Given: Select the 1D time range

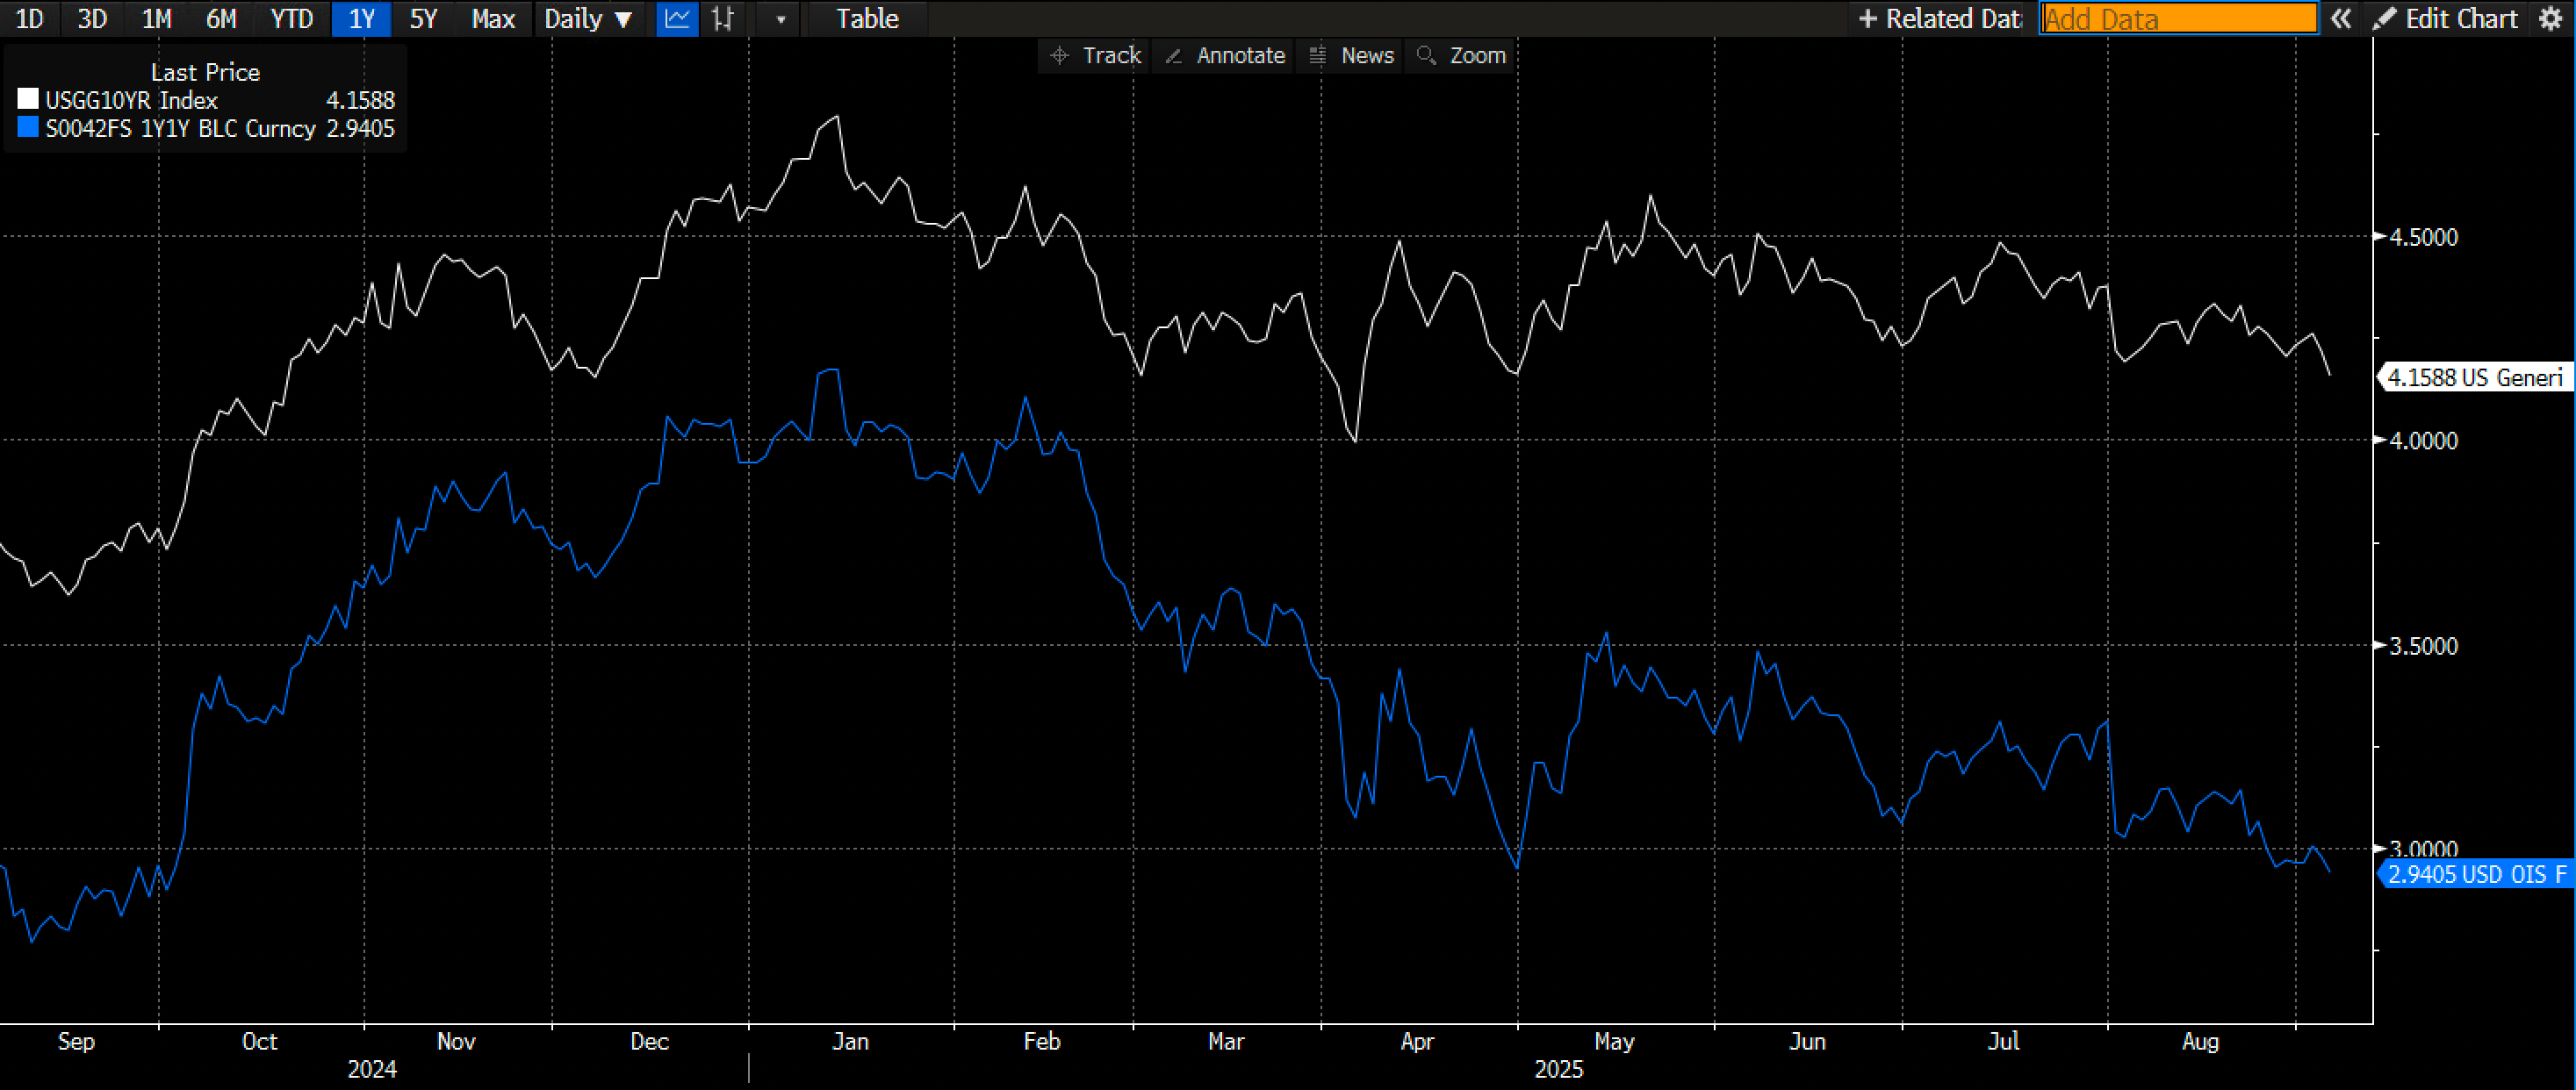Looking at the screenshot, I should point(30,19).
